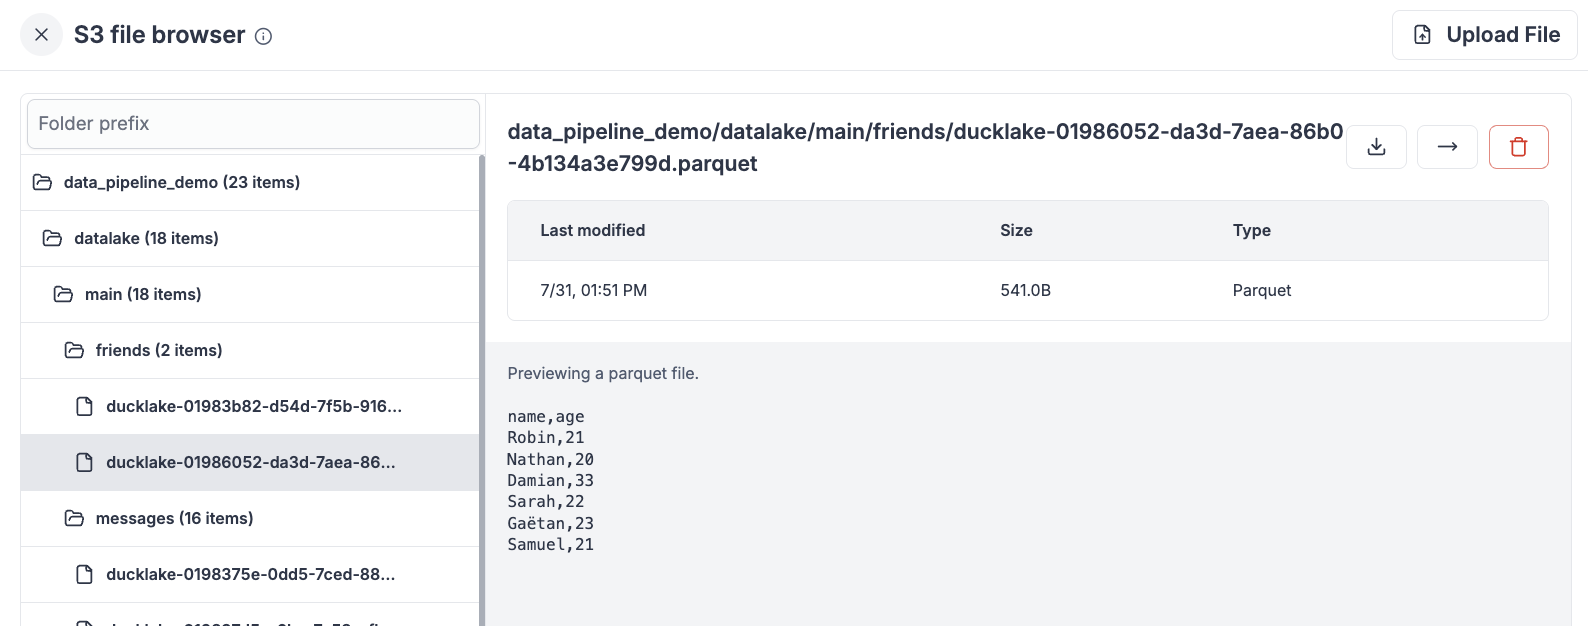Screen dimensions: 1588x626
Task: Click the Size column header
Action: [1016, 230]
